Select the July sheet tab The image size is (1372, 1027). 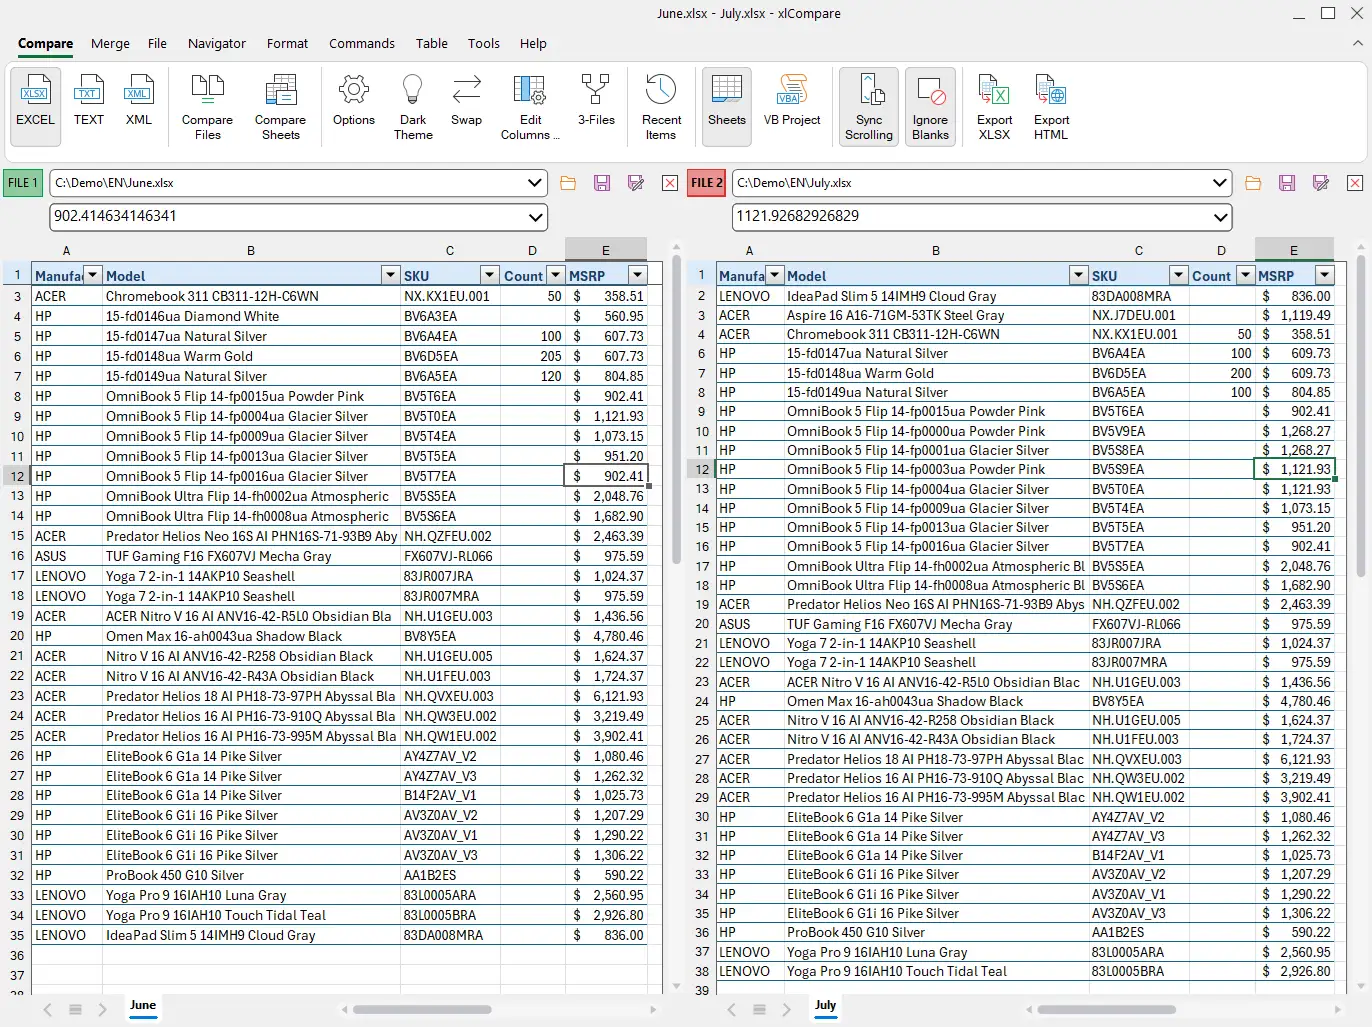[825, 1006]
